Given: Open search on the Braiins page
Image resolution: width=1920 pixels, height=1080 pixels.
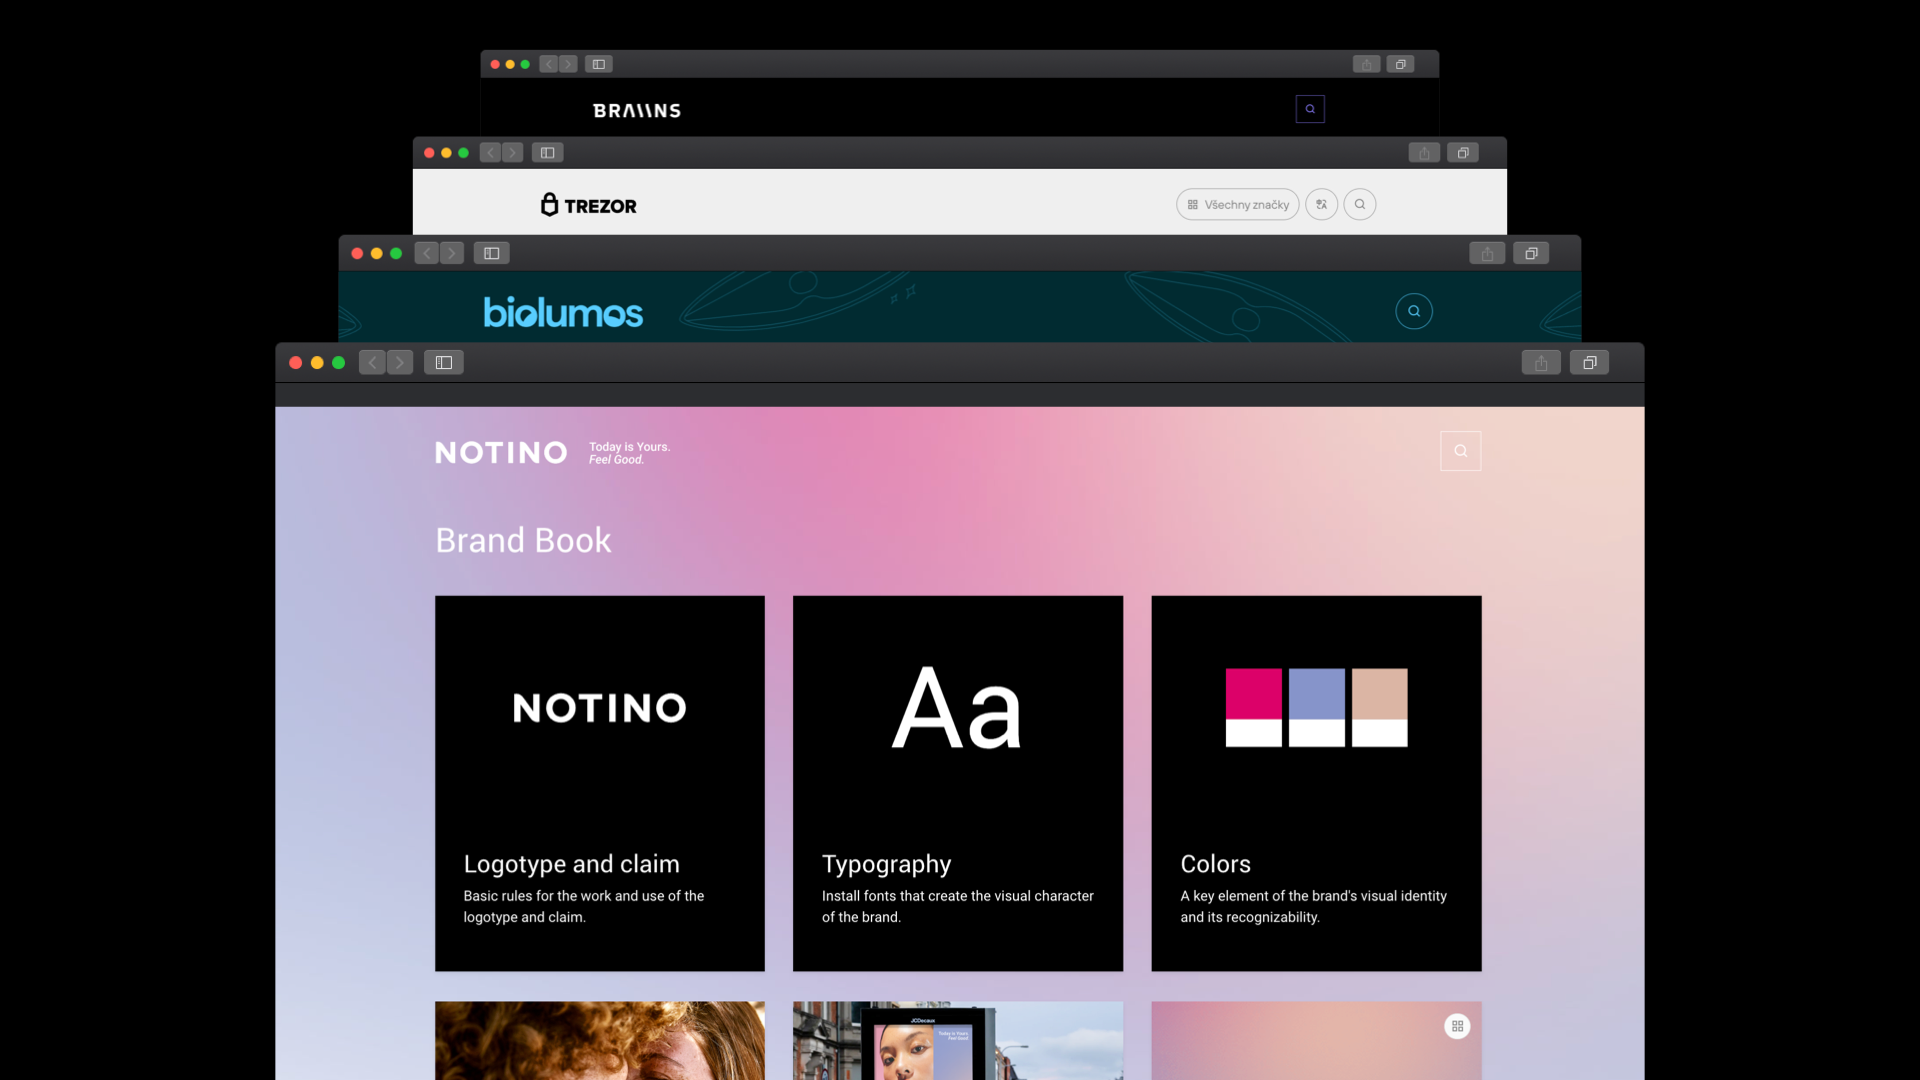Looking at the screenshot, I should click(x=1310, y=109).
